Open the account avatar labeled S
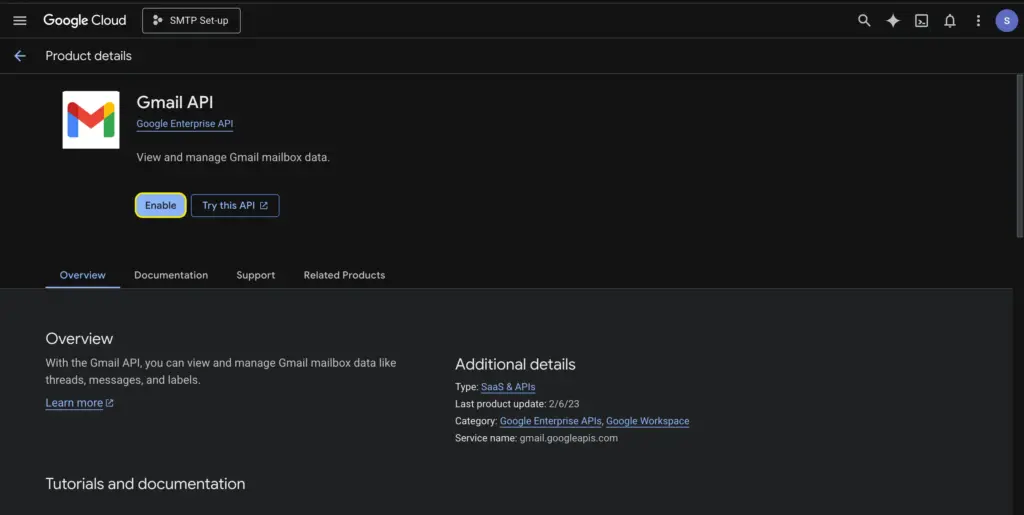Image resolution: width=1024 pixels, height=515 pixels. click(x=1006, y=21)
